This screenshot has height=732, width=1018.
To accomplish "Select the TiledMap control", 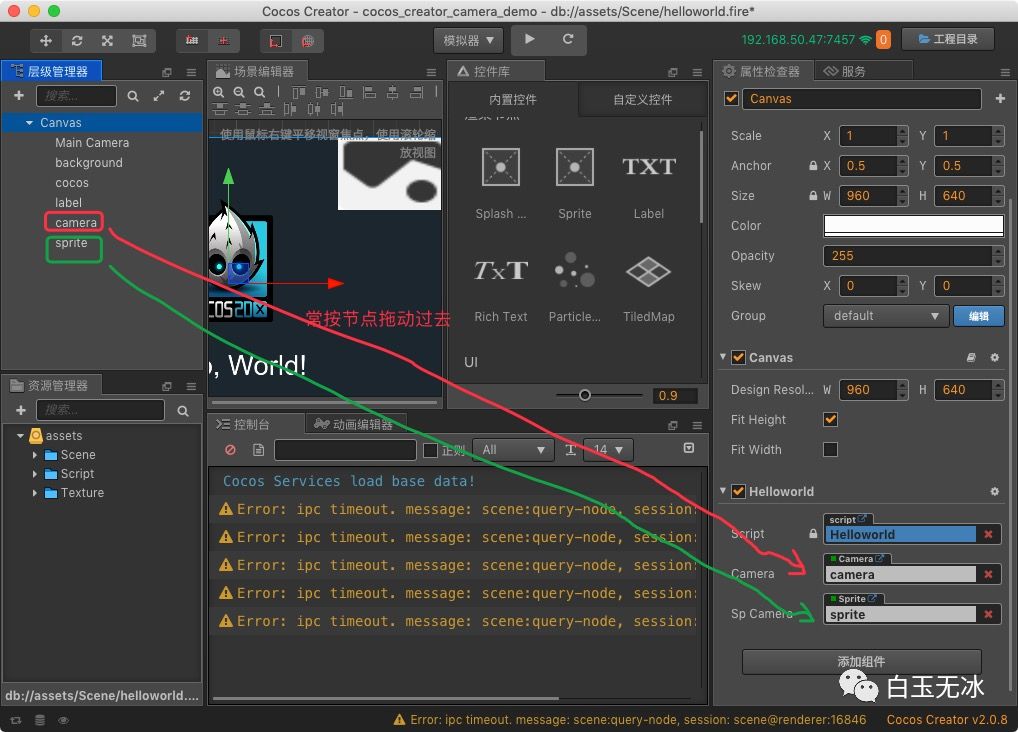I will point(648,271).
